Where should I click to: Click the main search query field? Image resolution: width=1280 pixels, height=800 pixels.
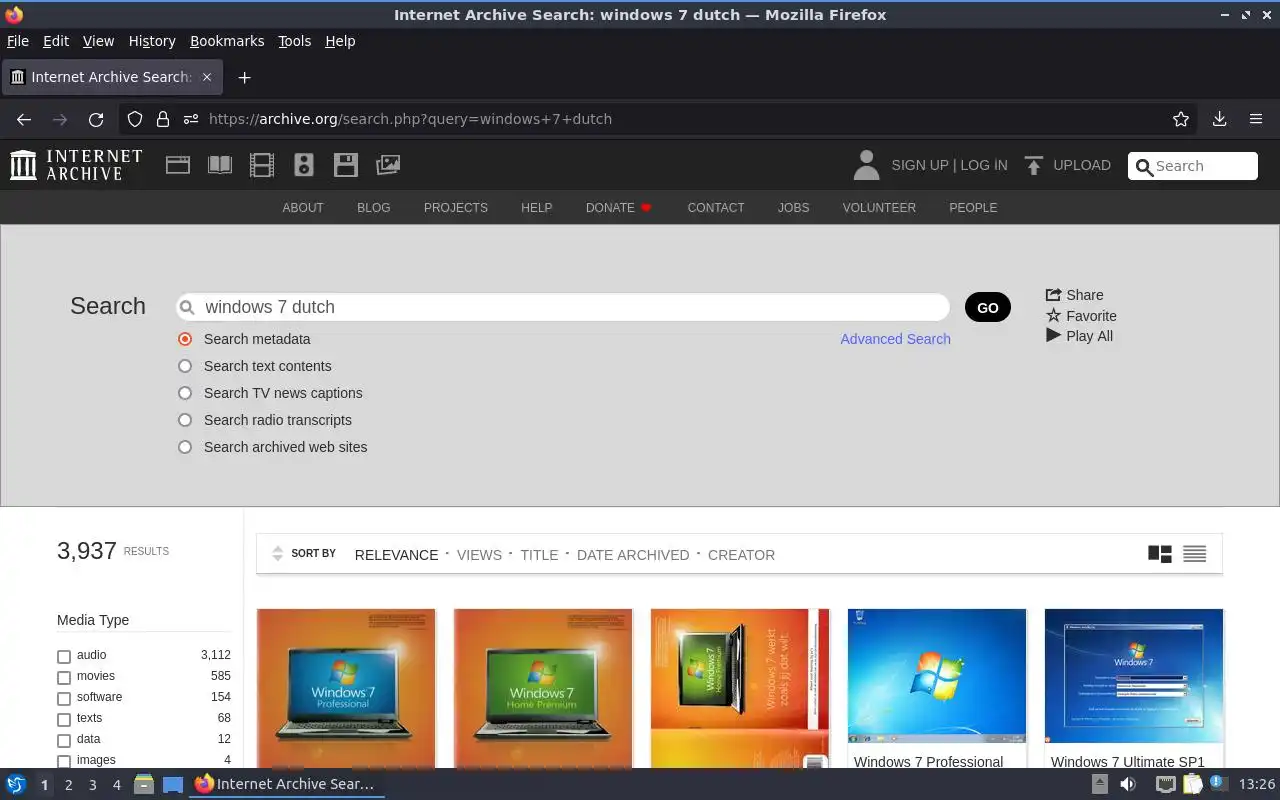coord(563,307)
